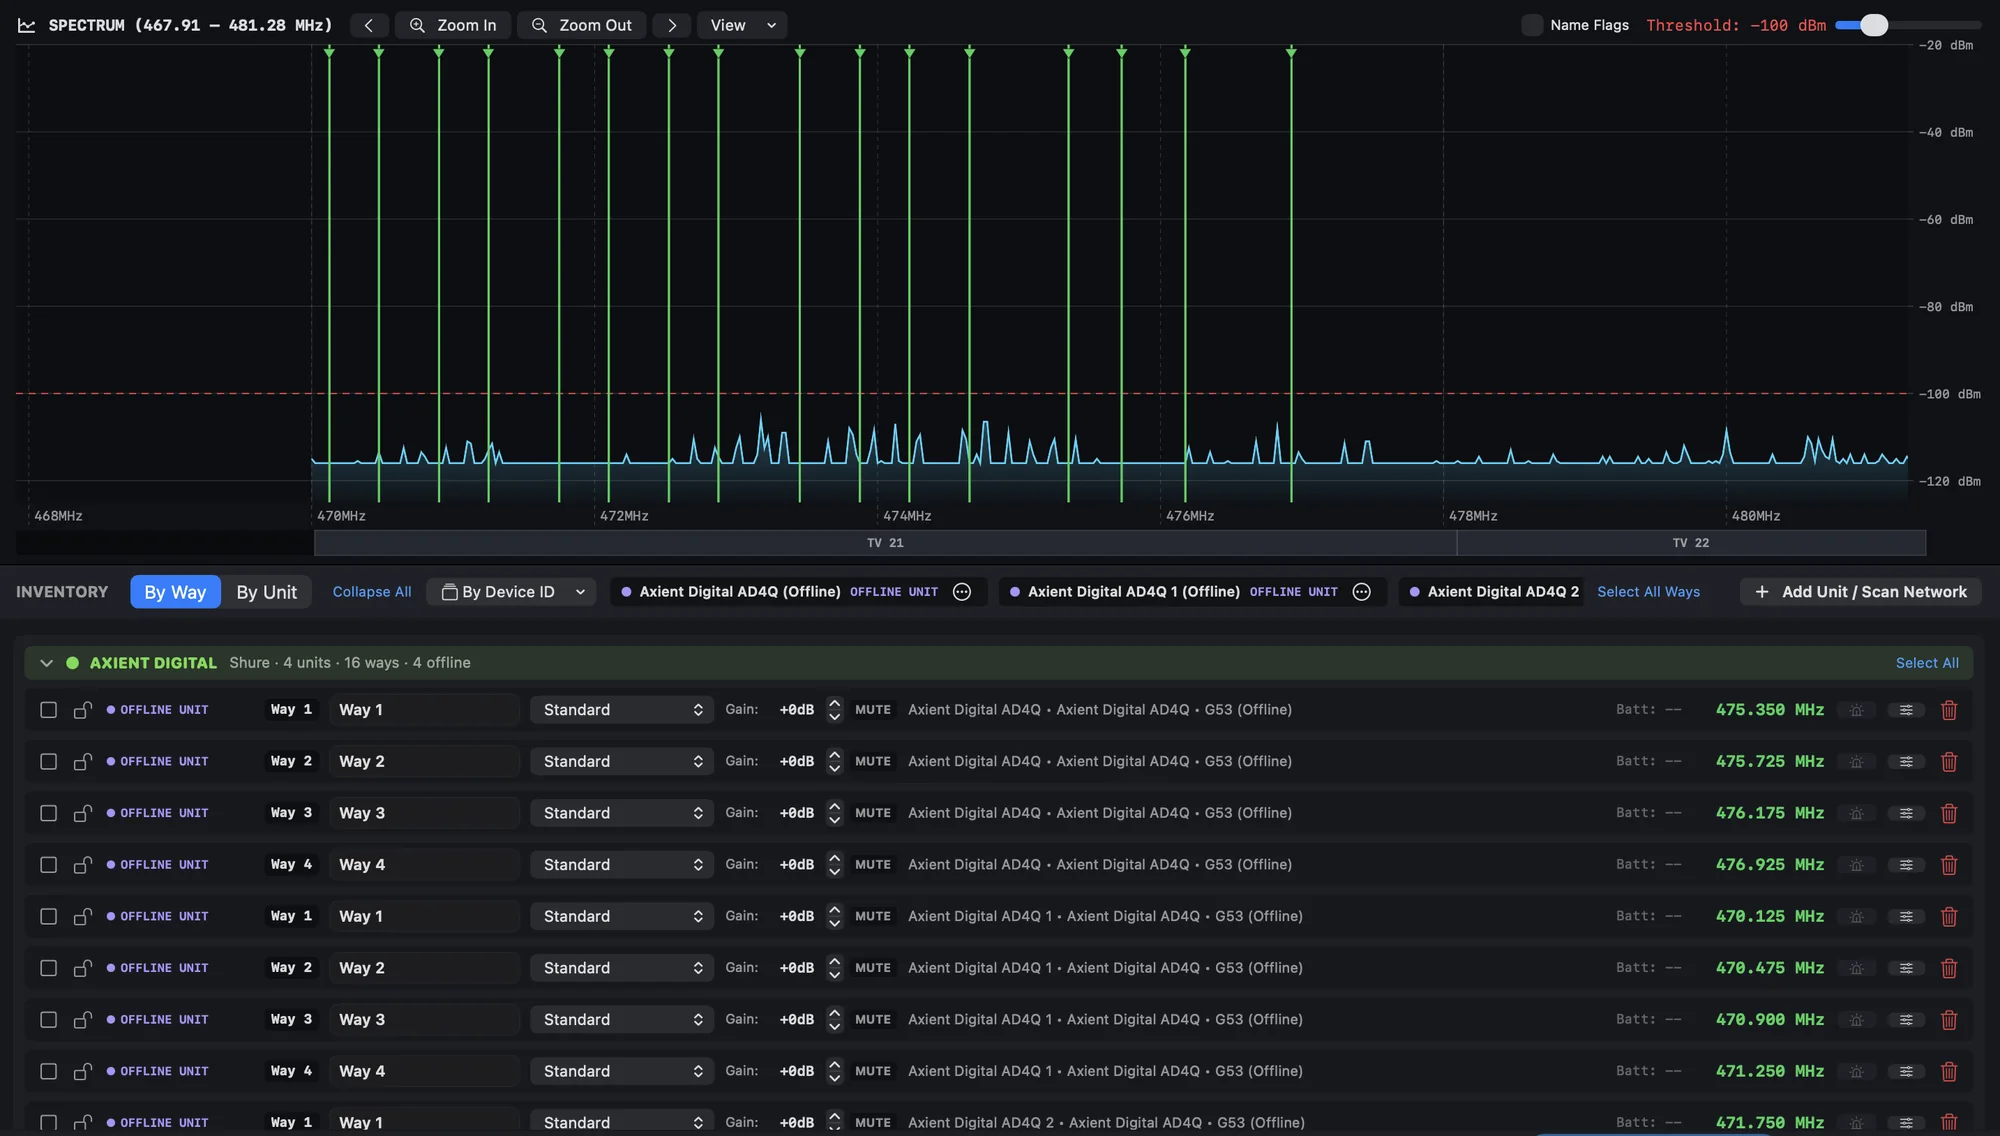Flash identify light on 475.350 MHz row
Image resolution: width=2000 pixels, height=1136 pixels.
point(1856,710)
